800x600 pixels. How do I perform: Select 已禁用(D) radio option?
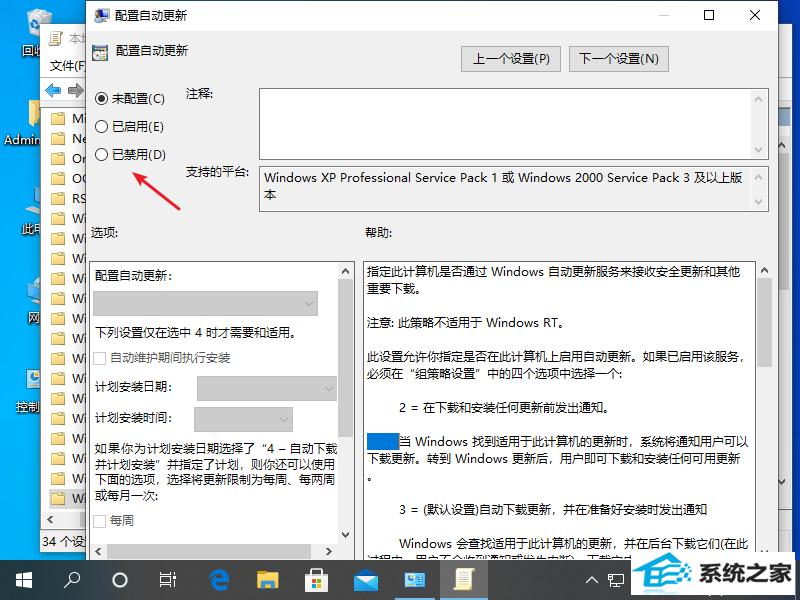click(130, 155)
